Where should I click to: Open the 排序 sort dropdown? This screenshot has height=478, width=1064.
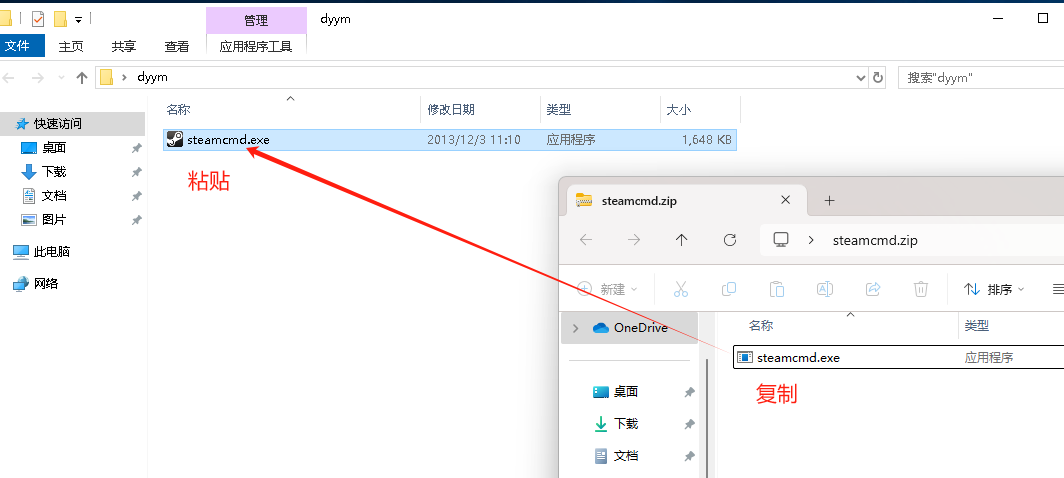coord(993,289)
